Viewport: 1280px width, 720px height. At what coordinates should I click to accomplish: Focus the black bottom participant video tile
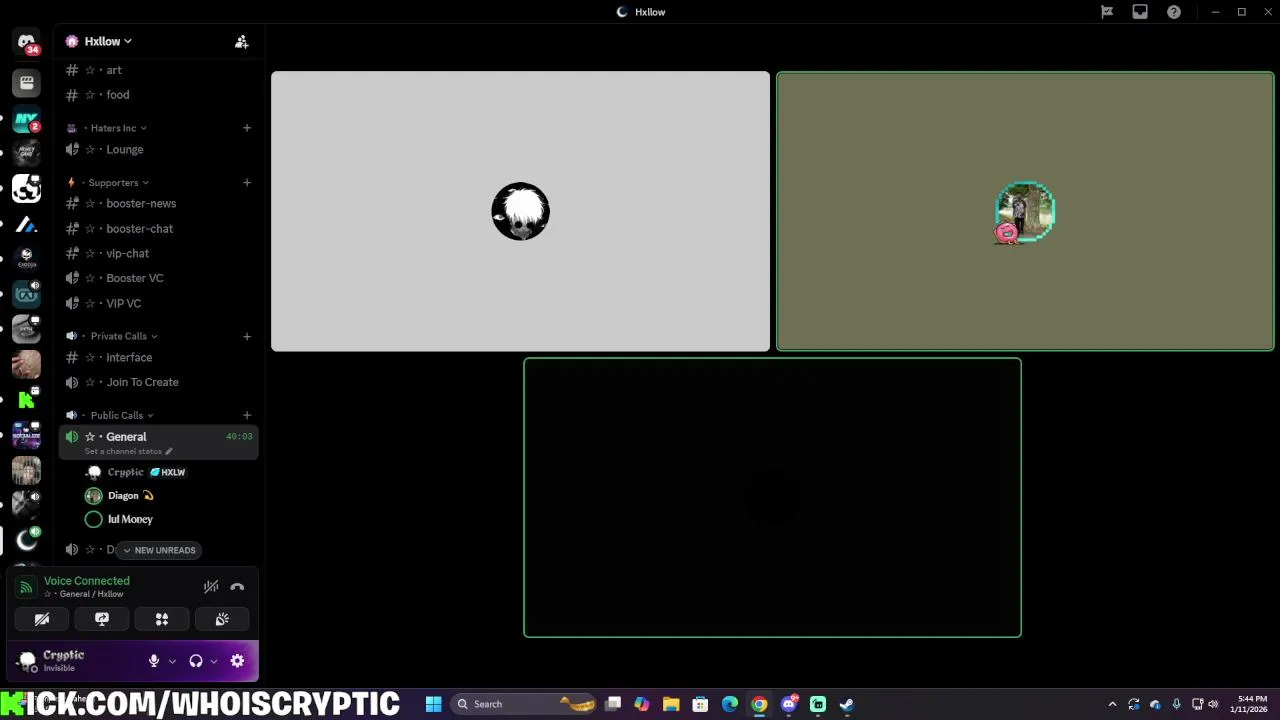pyautogui.click(x=772, y=497)
